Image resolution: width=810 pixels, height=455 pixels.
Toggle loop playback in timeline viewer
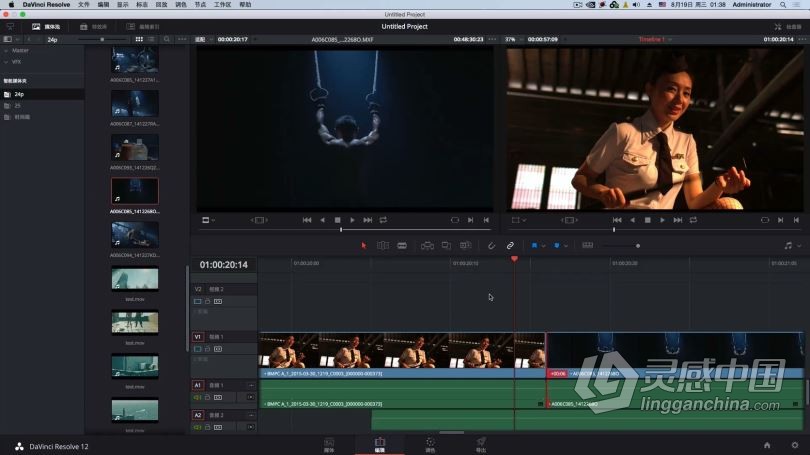click(693, 220)
